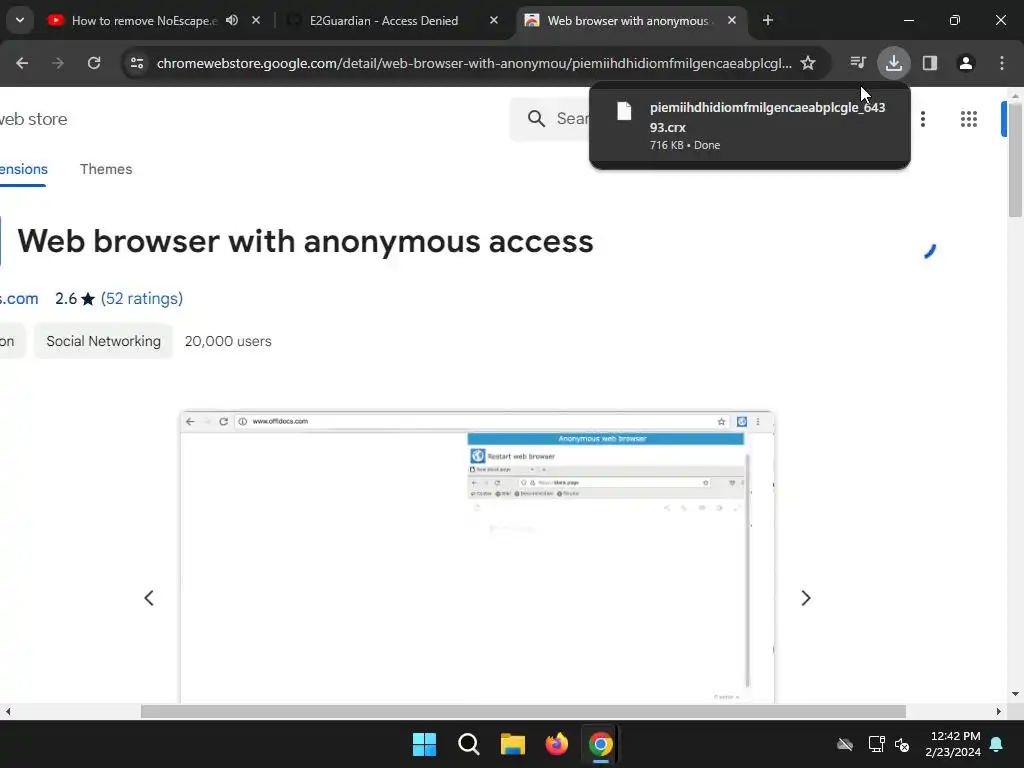Open the extension screenshot thumbnail
Image resolution: width=1024 pixels, height=768 pixels.
(x=477, y=557)
